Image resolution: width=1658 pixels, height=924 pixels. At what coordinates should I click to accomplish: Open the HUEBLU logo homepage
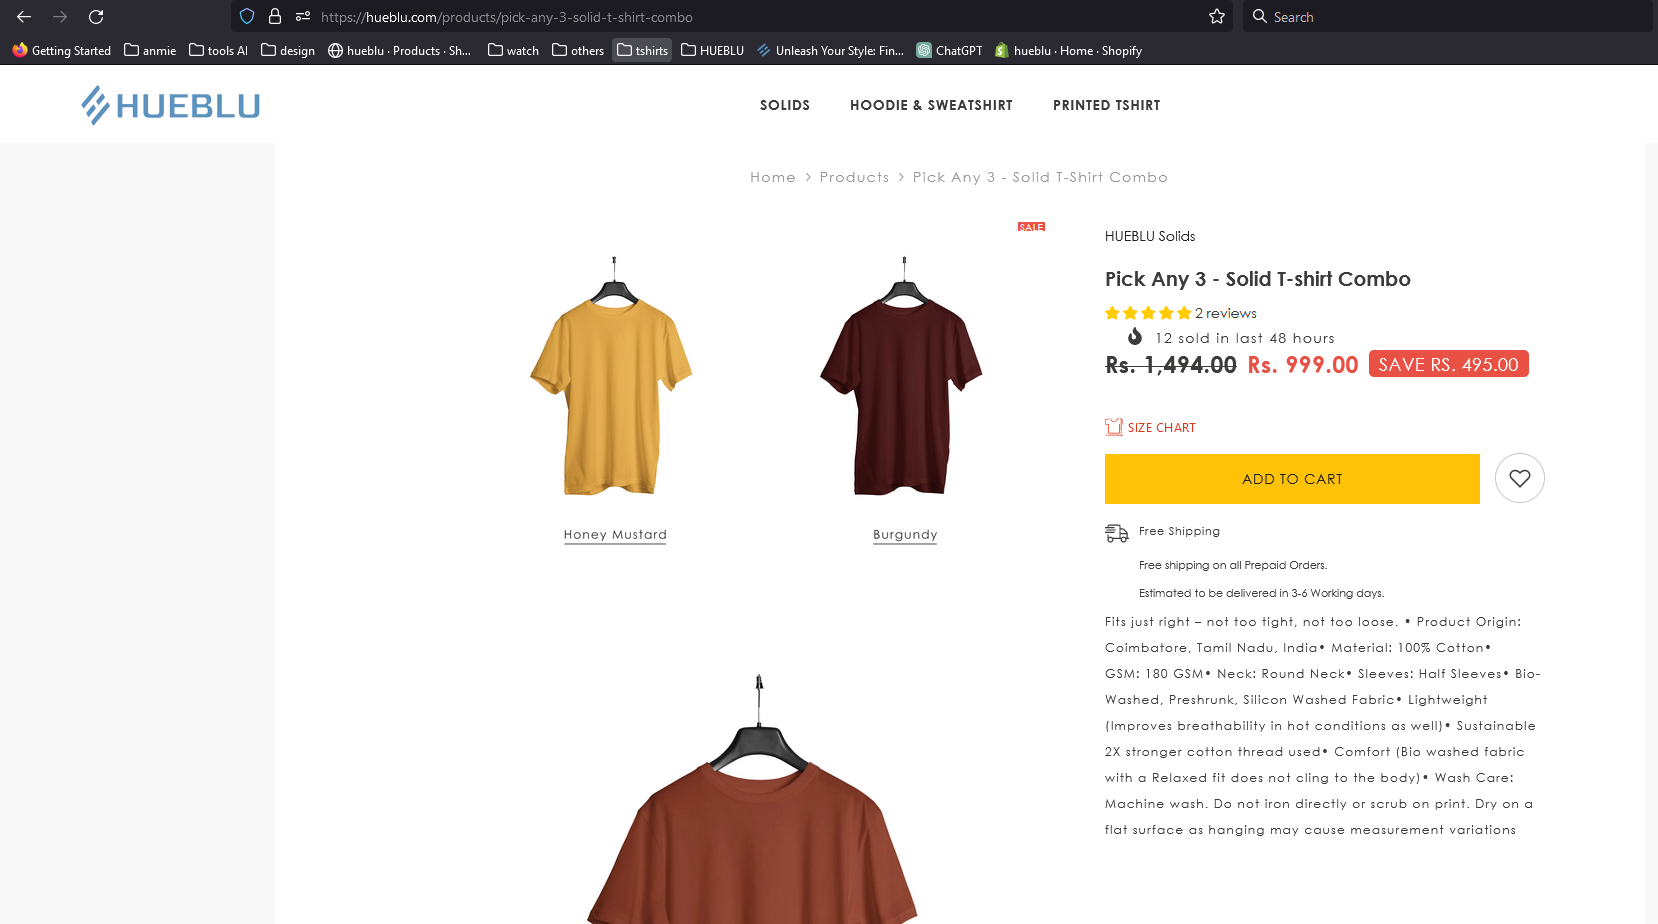point(171,105)
